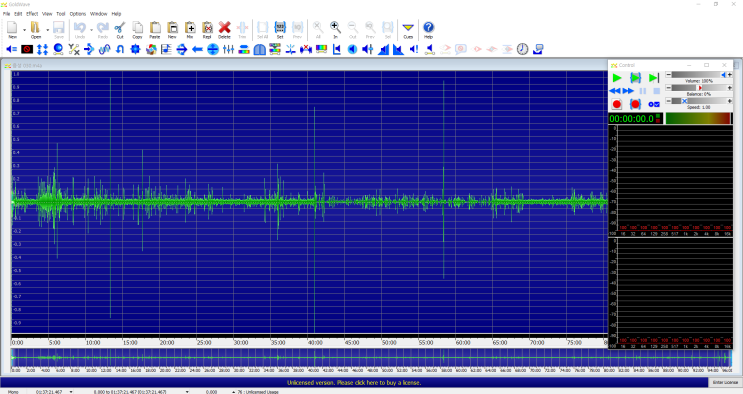Click the Paste New toolbar icon

[172, 29]
